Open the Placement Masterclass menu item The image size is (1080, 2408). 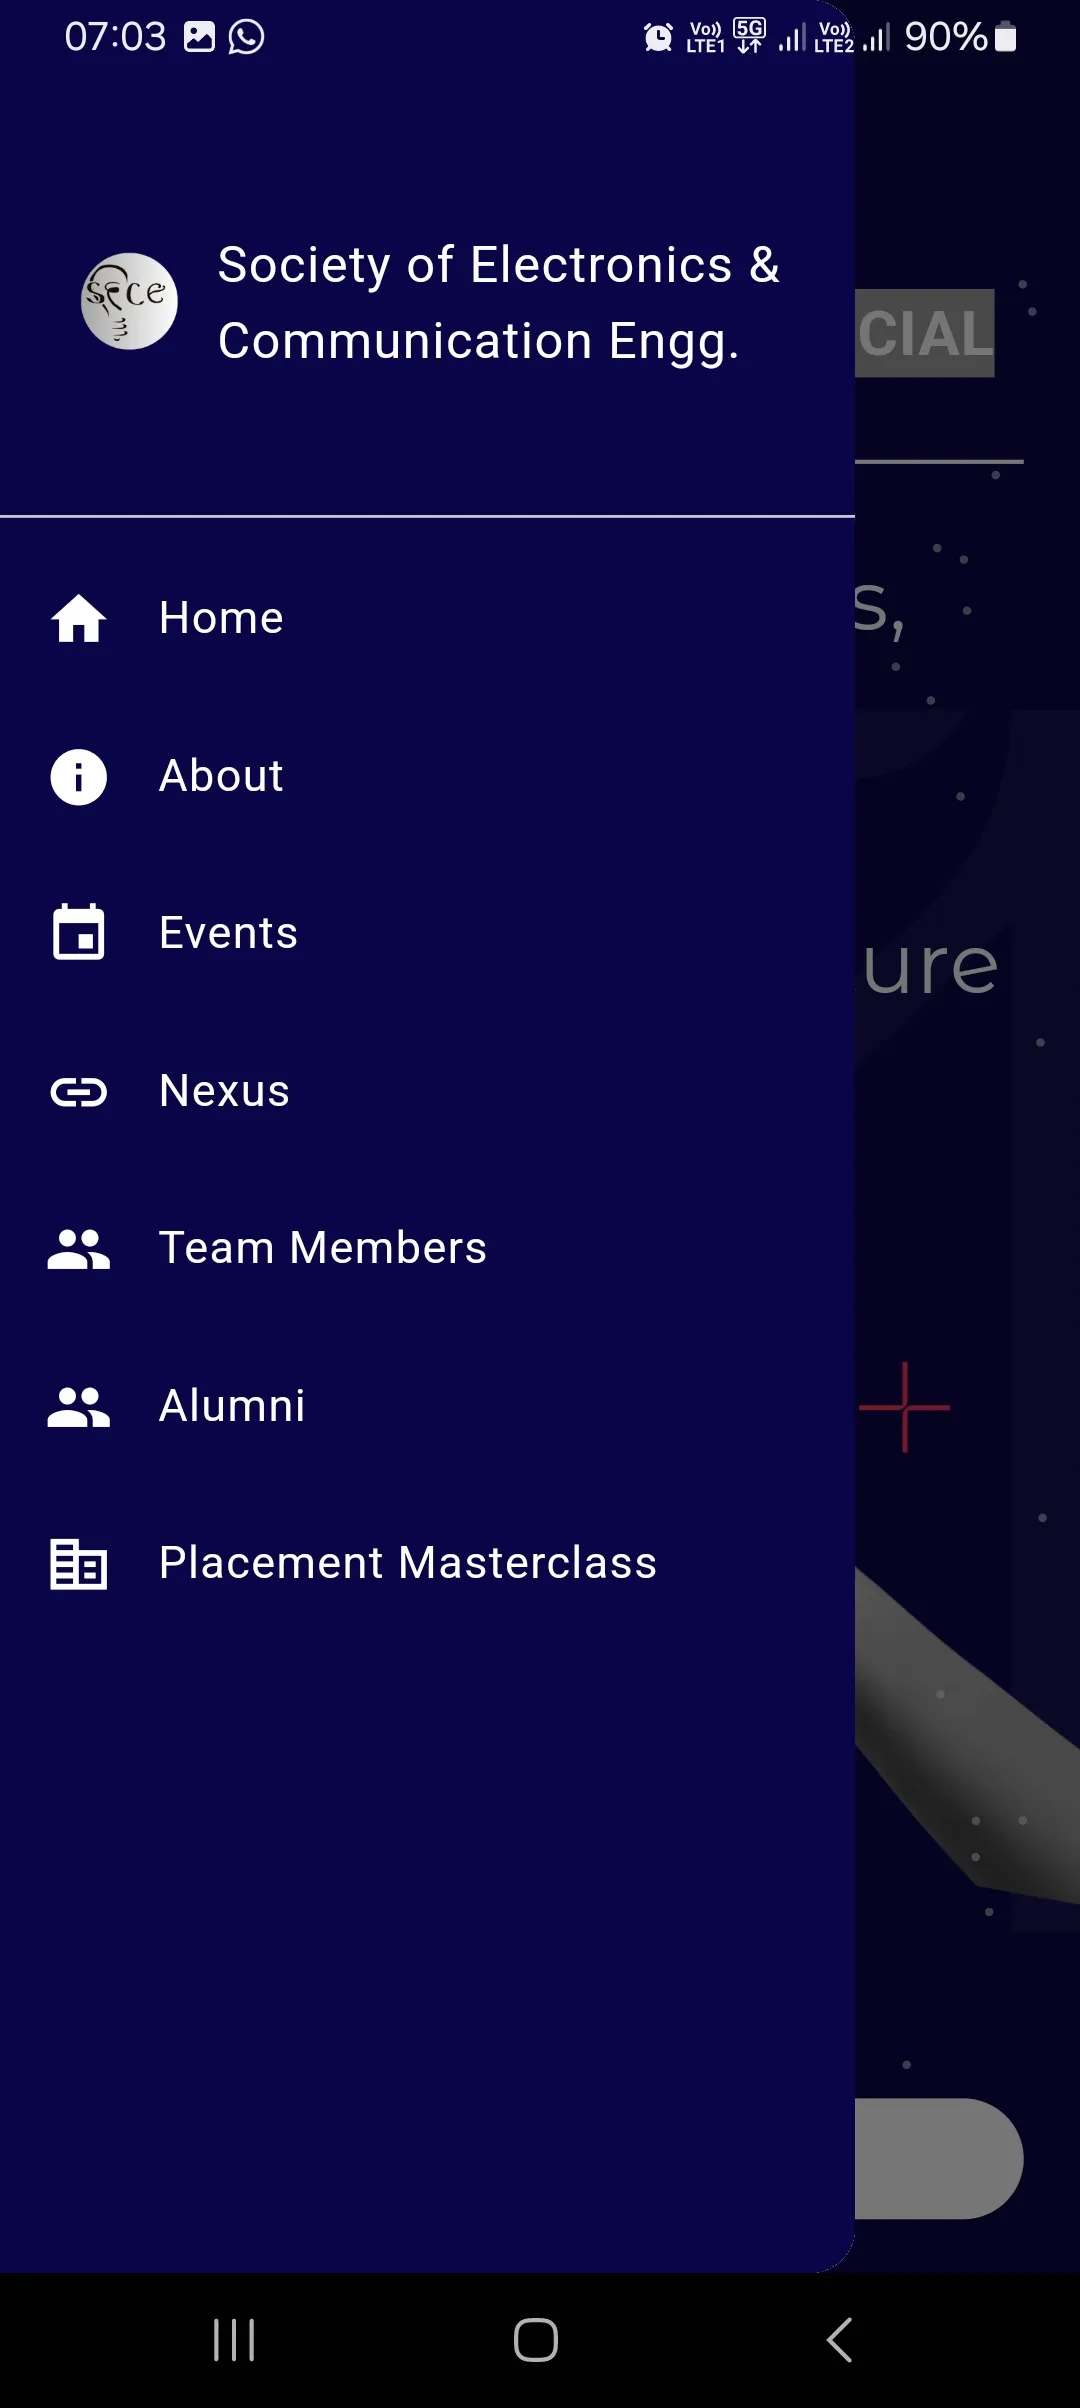(x=427, y=1564)
